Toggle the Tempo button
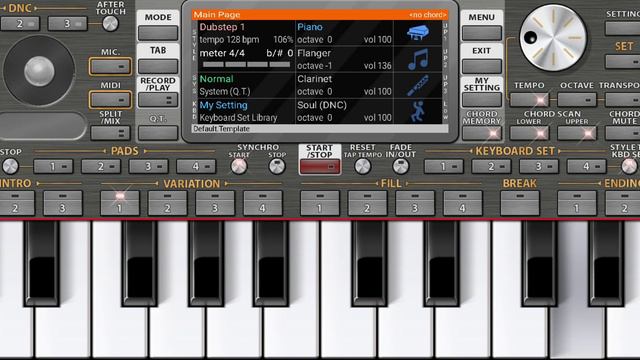This screenshot has height=360, width=640. point(529,100)
